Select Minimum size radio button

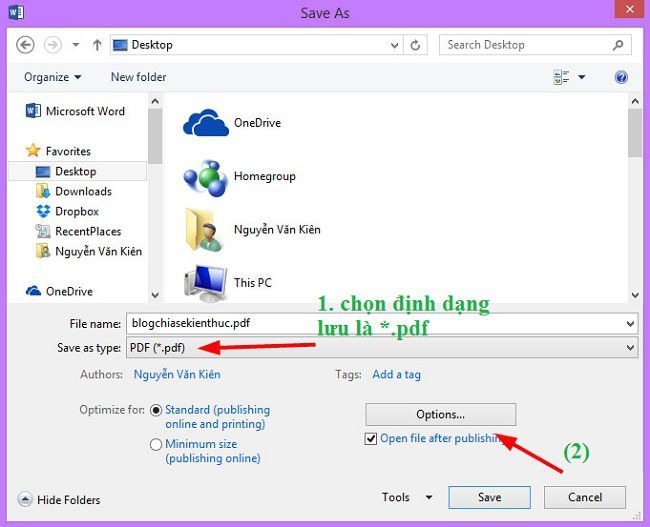pyautogui.click(x=156, y=444)
